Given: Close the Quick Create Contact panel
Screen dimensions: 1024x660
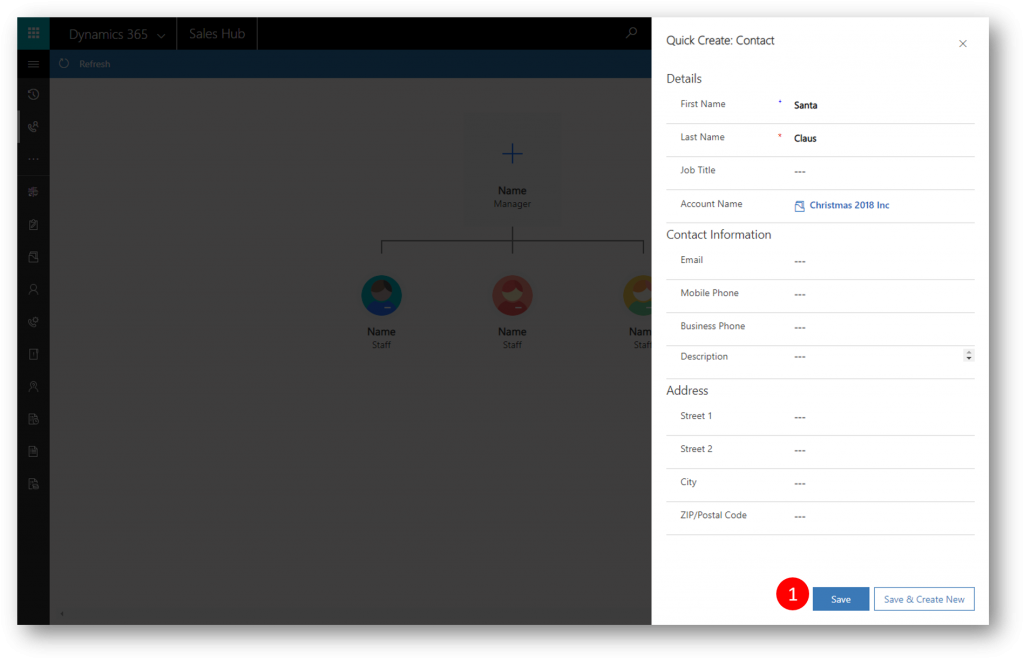Looking at the screenshot, I should pyautogui.click(x=963, y=44).
